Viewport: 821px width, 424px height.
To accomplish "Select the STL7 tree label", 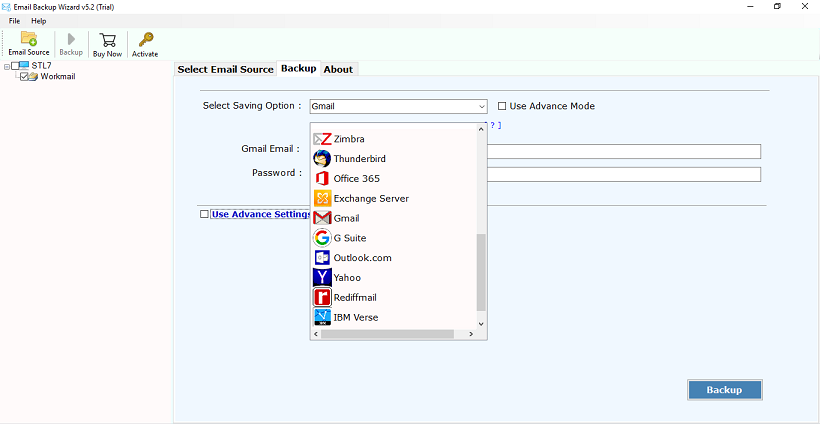I will tap(41, 66).
